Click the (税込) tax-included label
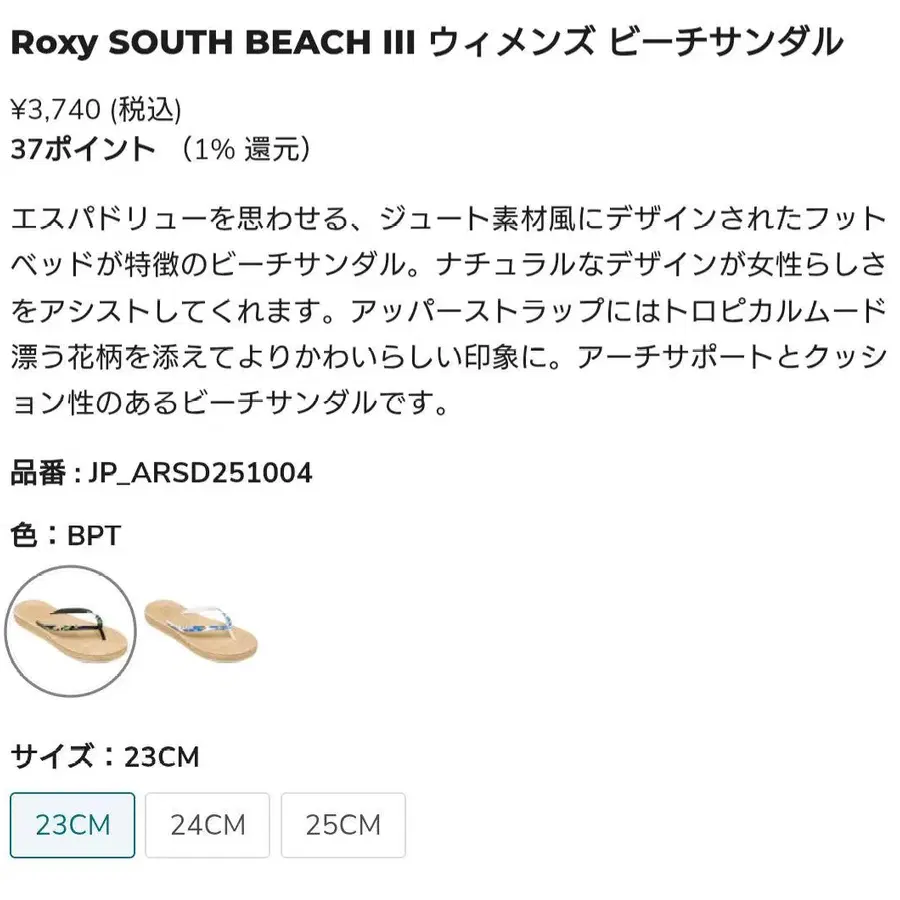 click(x=146, y=110)
